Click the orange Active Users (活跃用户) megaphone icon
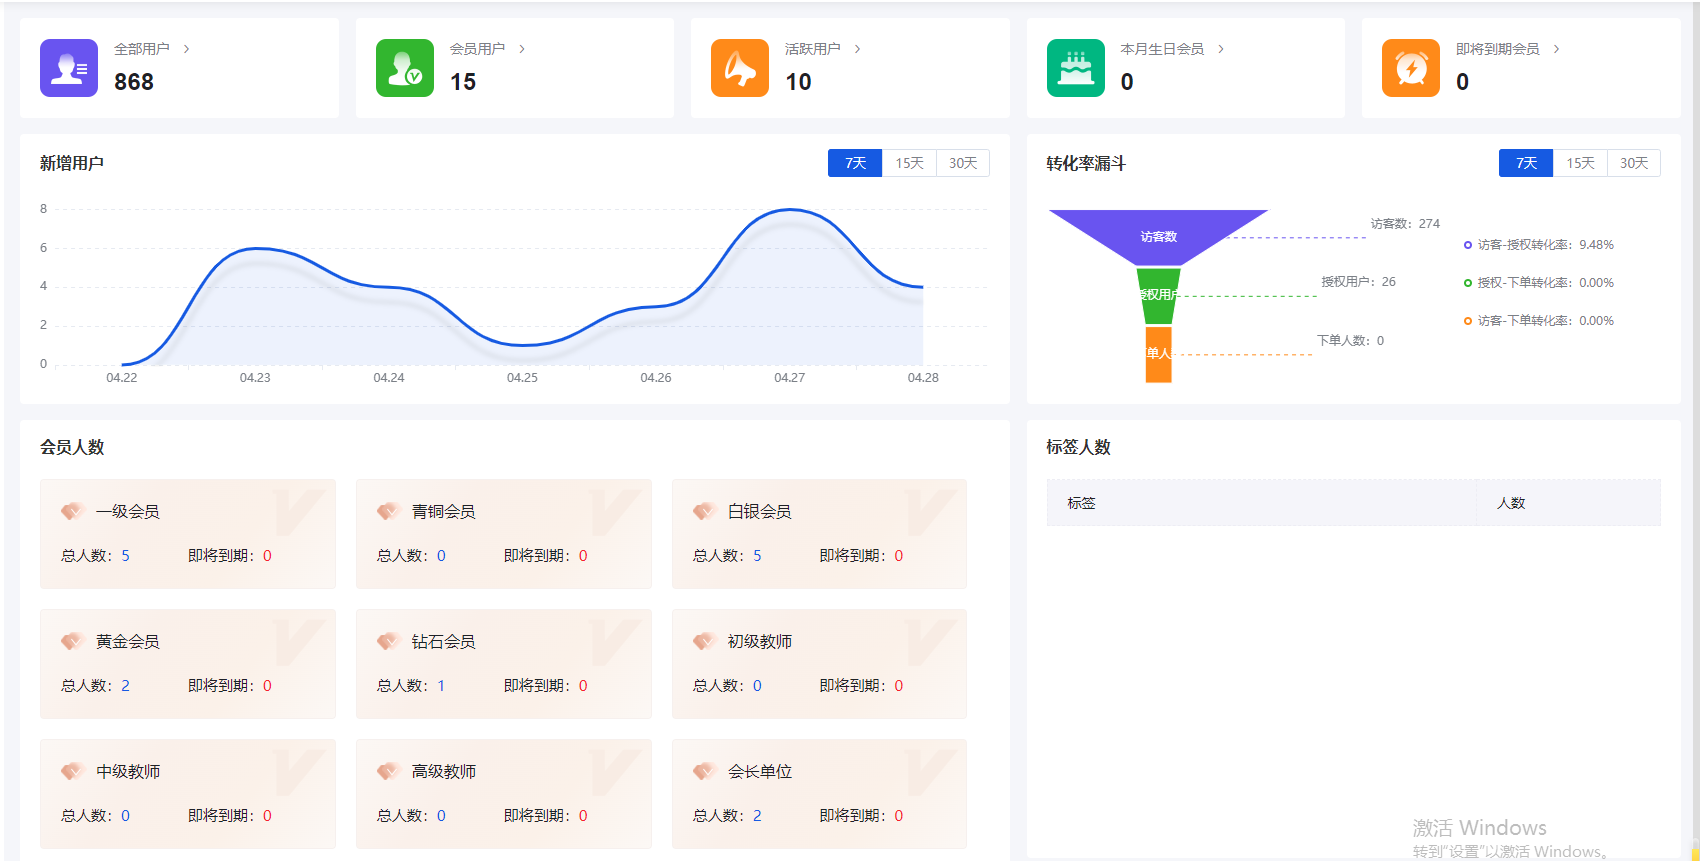The width and height of the screenshot is (1700, 861). click(x=740, y=68)
